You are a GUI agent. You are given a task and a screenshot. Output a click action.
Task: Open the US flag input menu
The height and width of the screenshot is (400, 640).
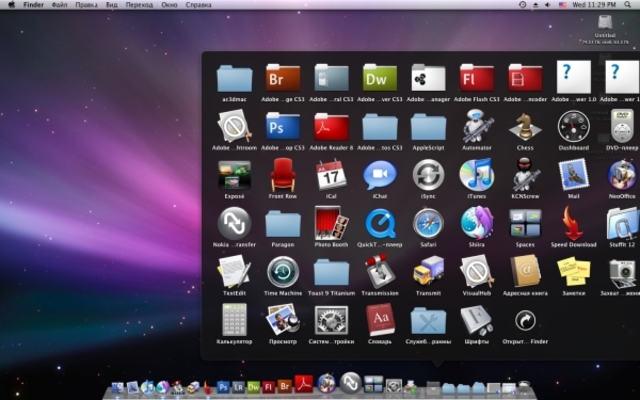pos(562,5)
